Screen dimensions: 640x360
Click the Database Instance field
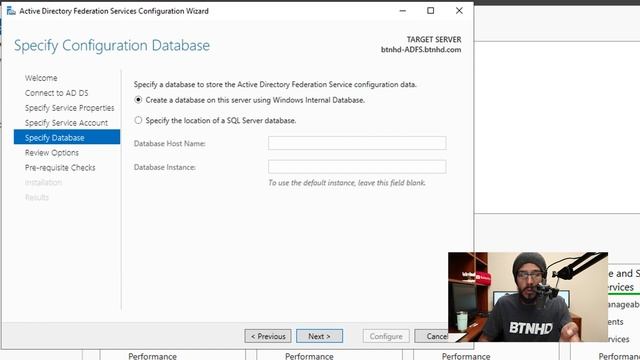[x=357, y=167]
